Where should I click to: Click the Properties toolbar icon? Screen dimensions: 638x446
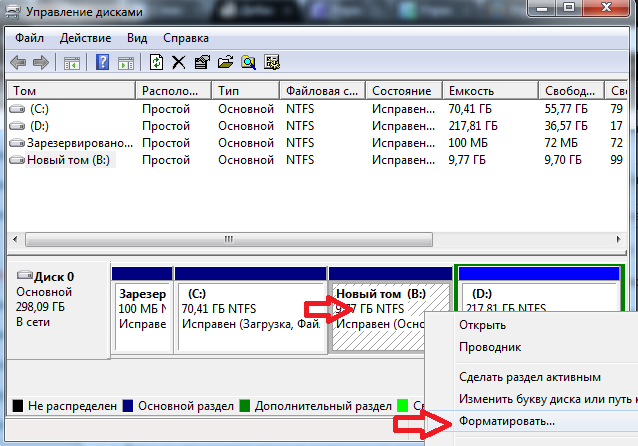(201, 62)
